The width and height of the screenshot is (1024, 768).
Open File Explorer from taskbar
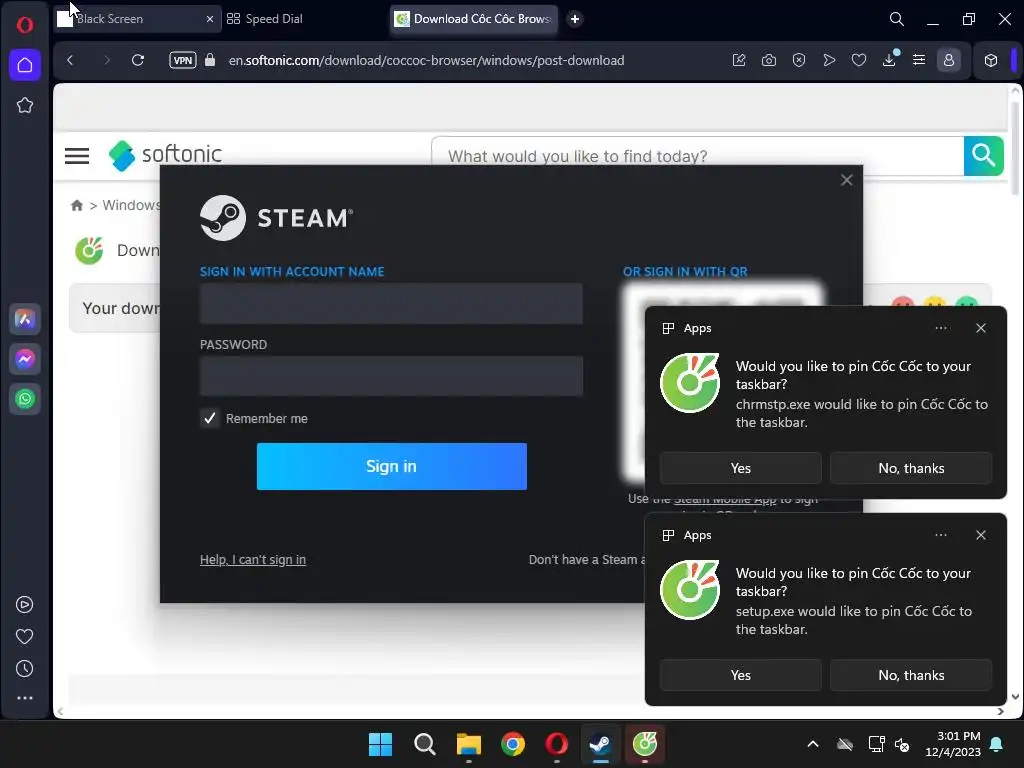(x=469, y=744)
